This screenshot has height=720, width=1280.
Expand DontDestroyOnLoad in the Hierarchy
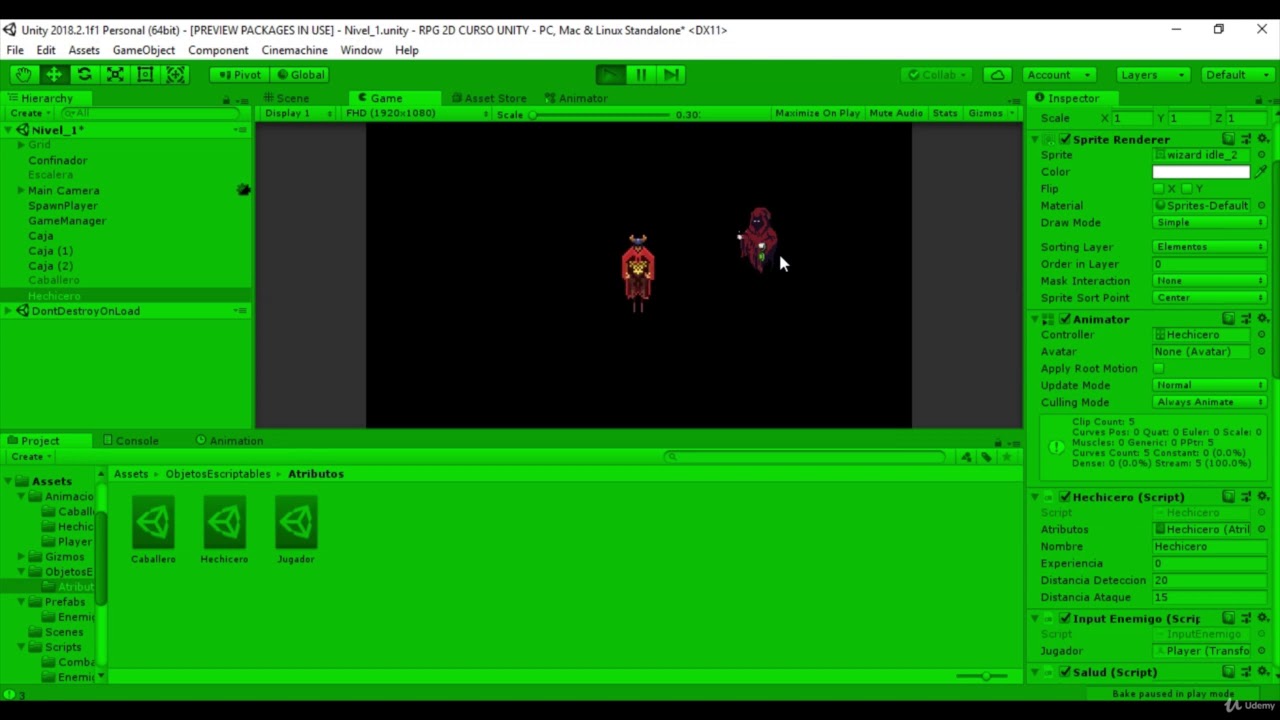point(8,311)
